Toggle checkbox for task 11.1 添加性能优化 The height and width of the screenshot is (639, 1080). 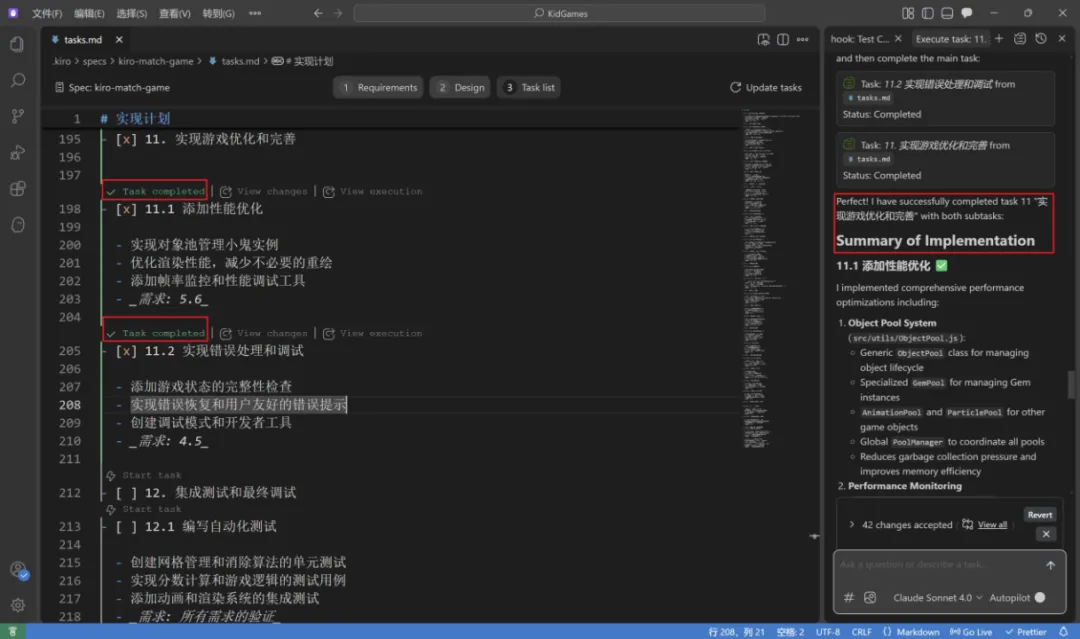tap(126, 209)
